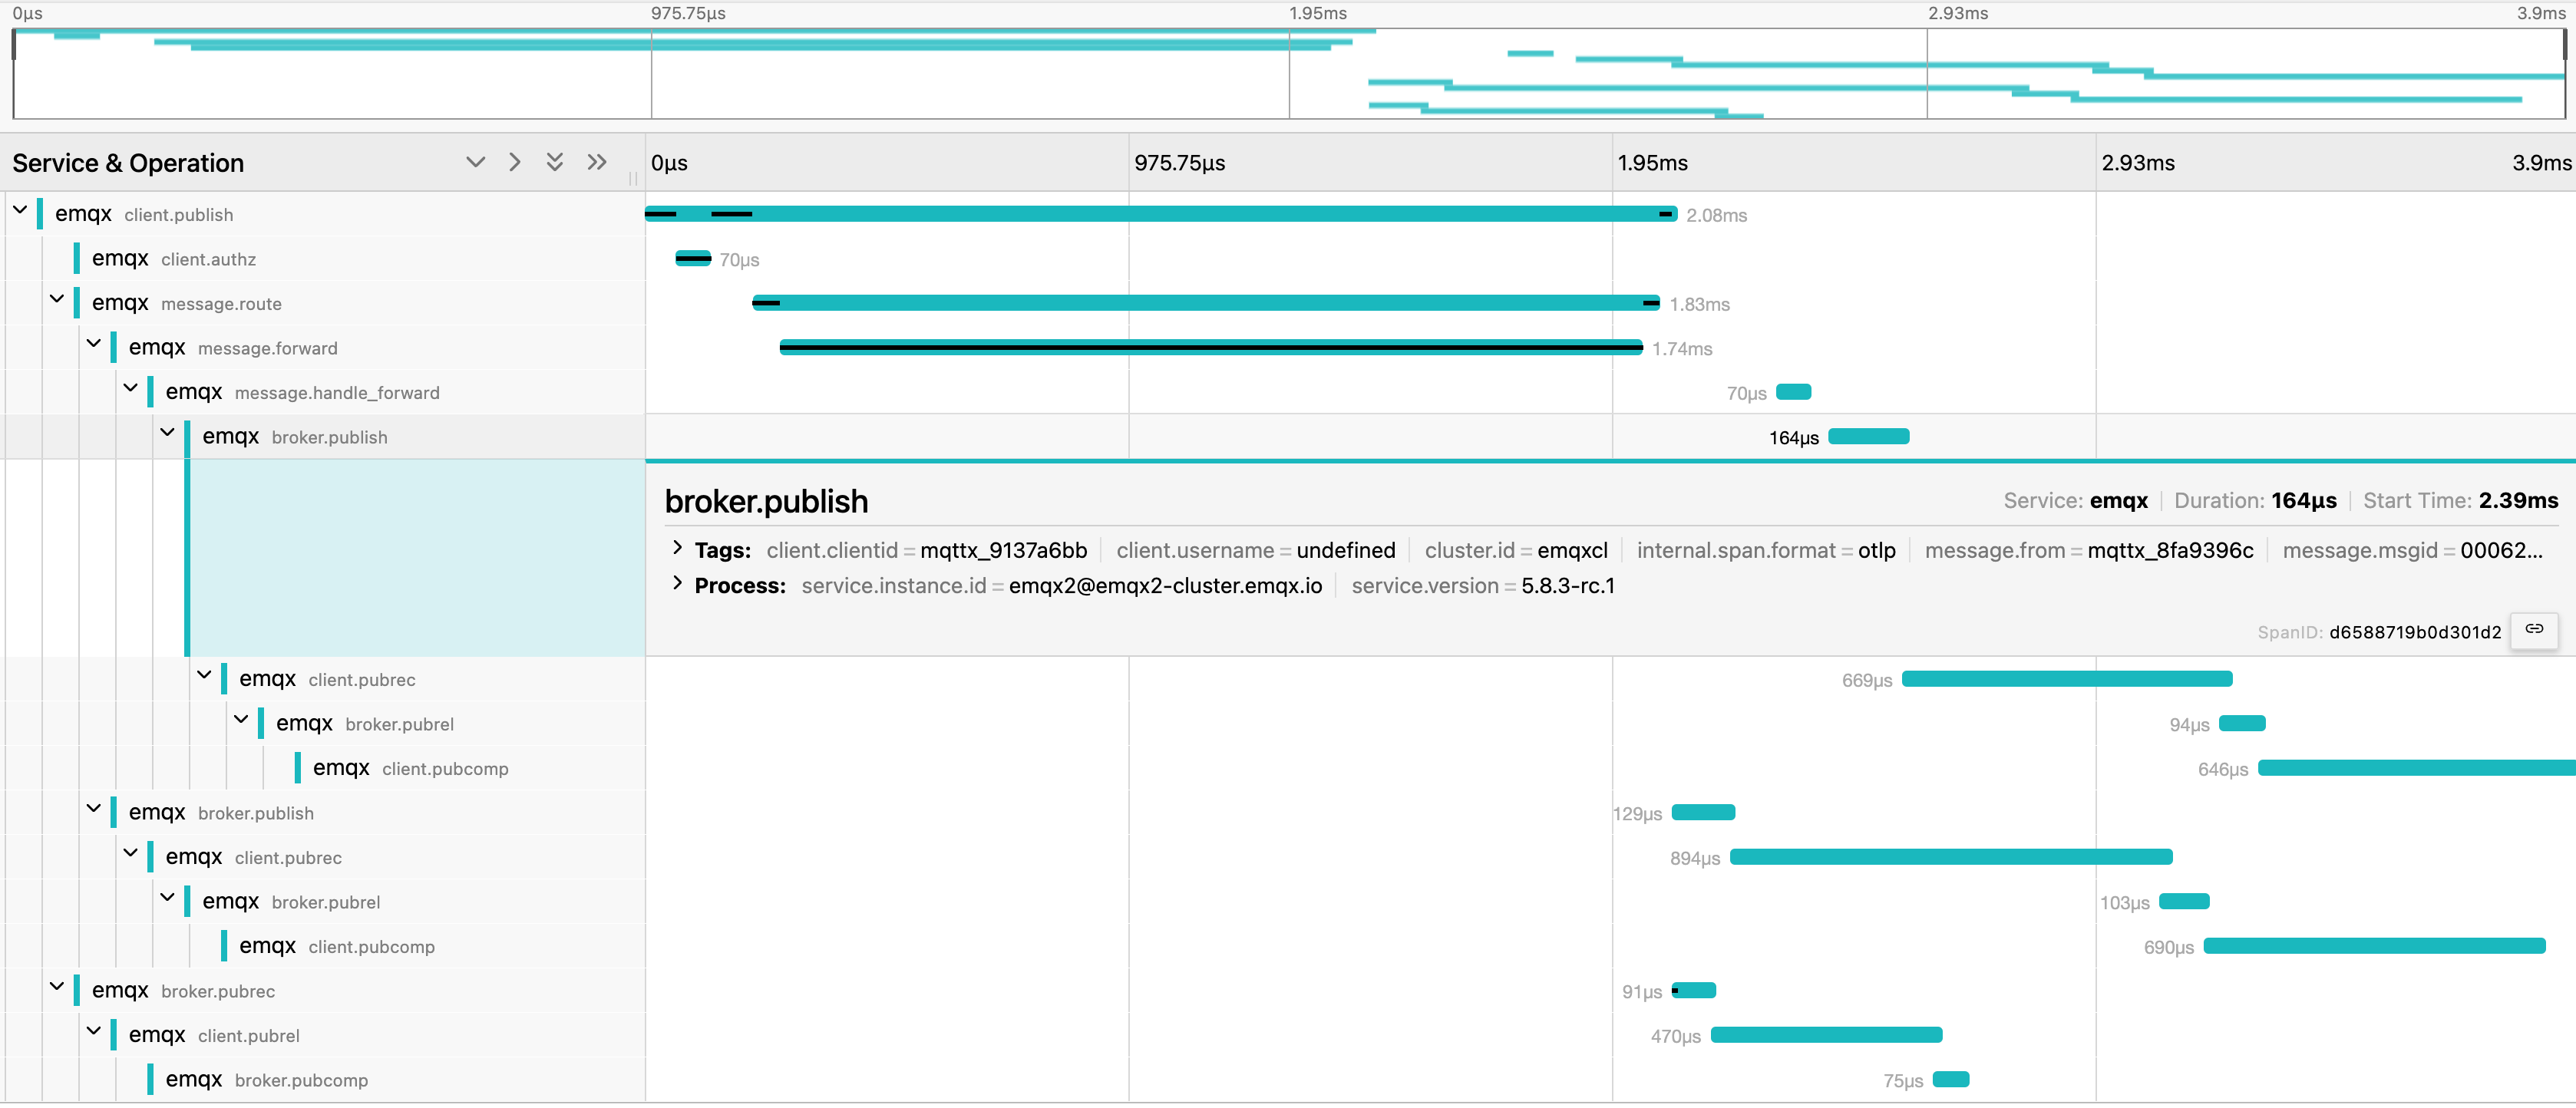This screenshot has height=1108, width=2576.
Task: Click the collapse one level chevron icon
Action: [x=515, y=162]
